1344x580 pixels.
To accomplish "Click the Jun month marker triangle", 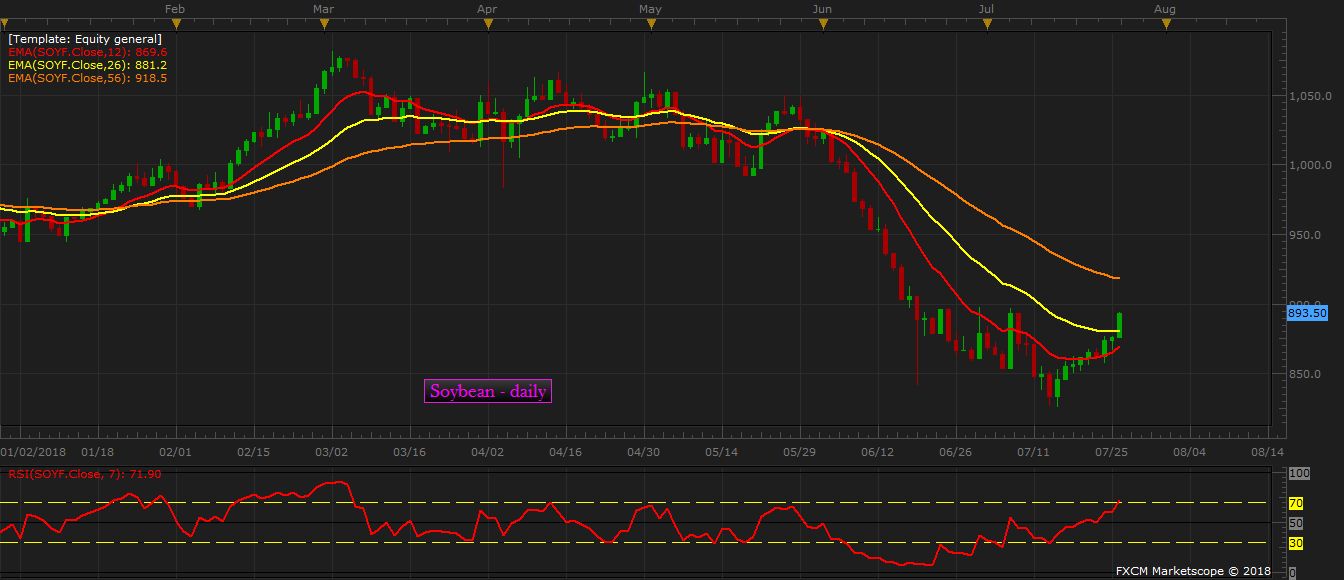I will (x=823, y=24).
